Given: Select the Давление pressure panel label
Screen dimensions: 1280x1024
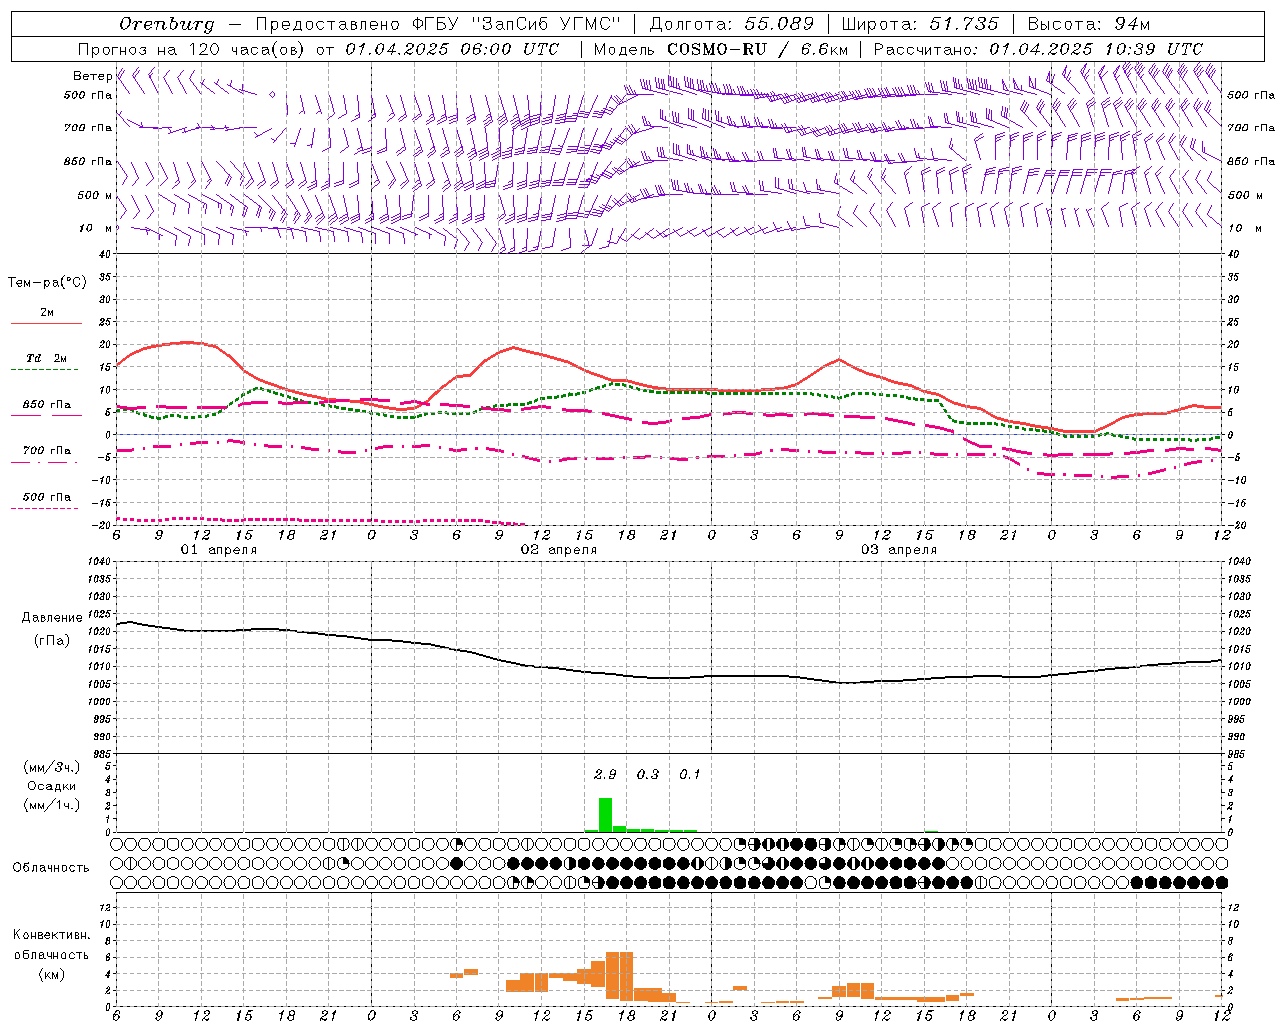Looking at the screenshot, I should [52, 618].
